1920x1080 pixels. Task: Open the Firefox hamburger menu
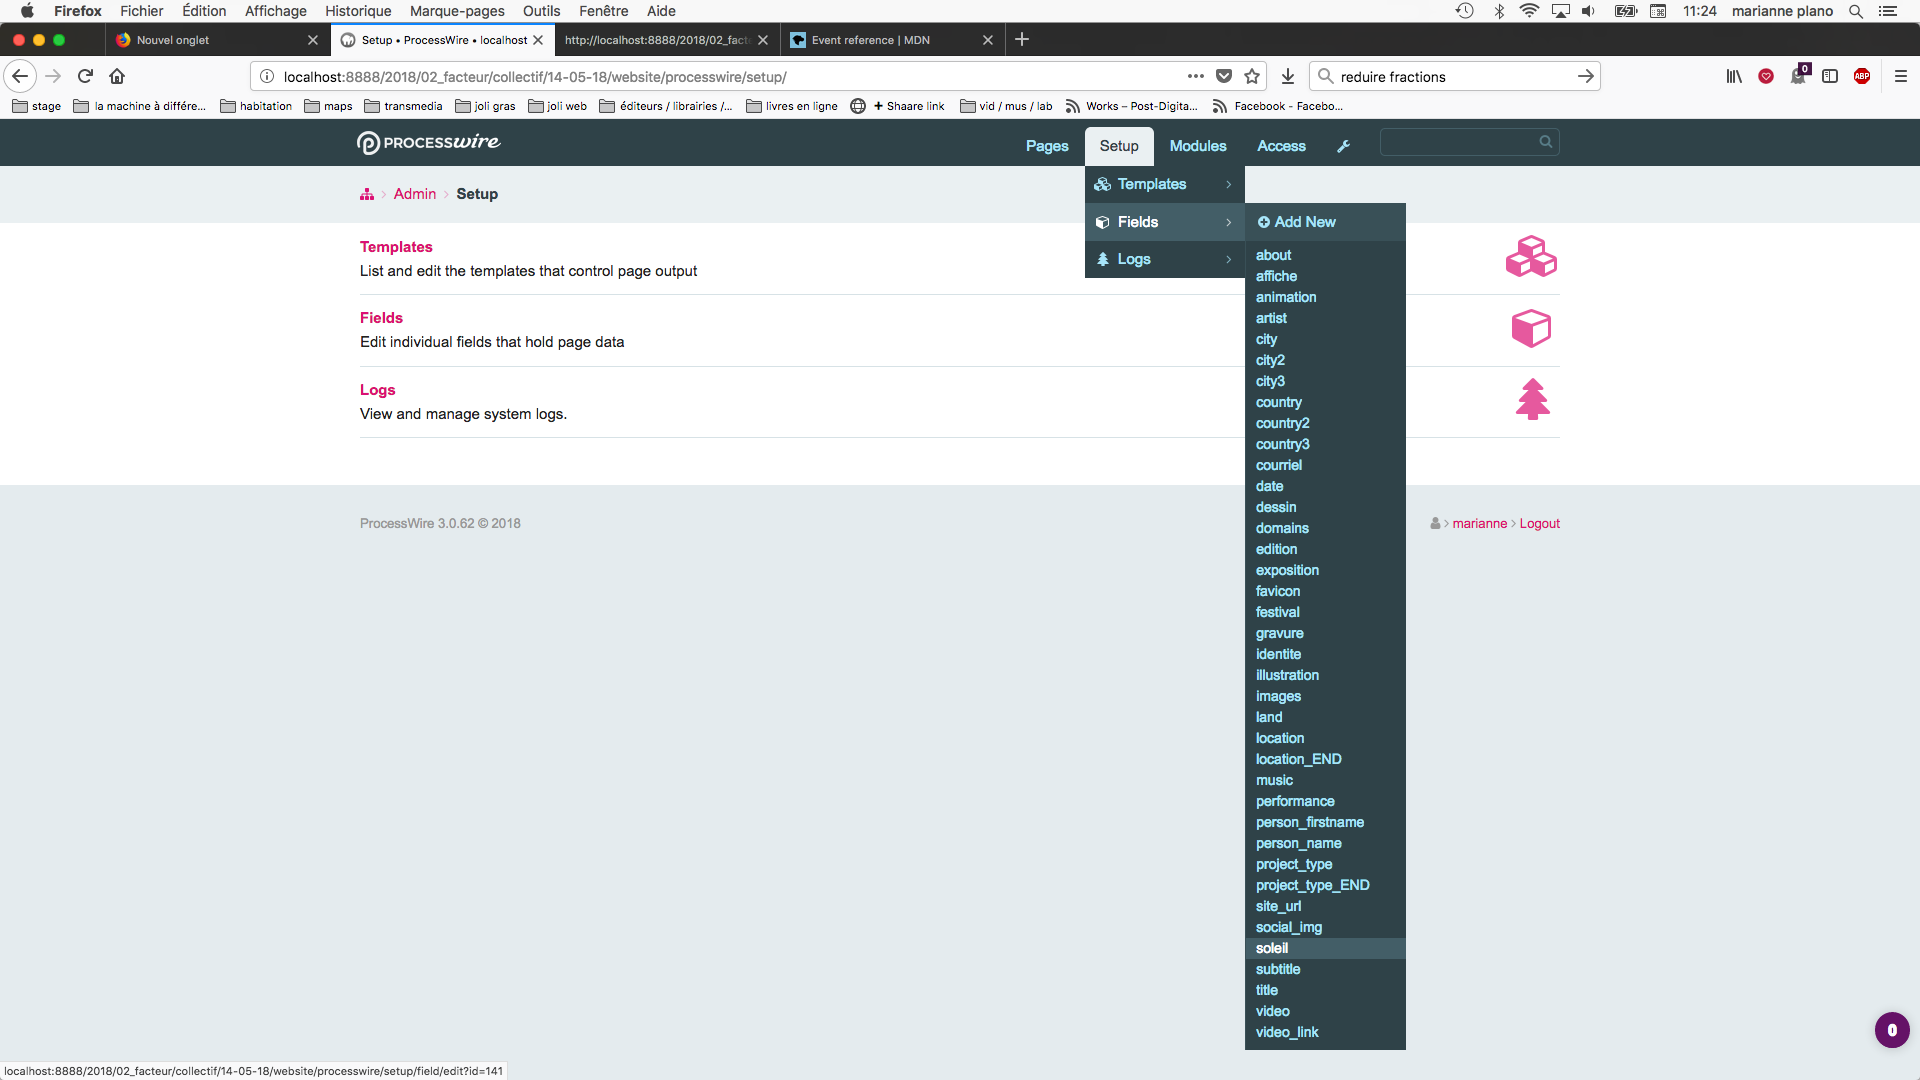(1901, 76)
